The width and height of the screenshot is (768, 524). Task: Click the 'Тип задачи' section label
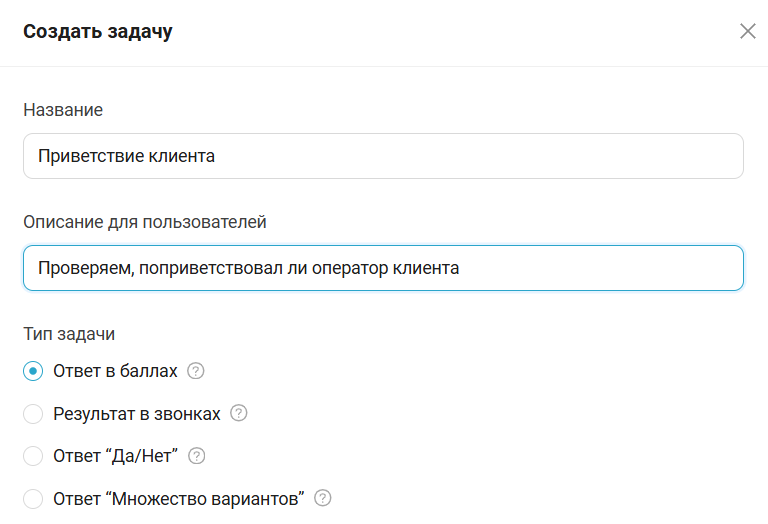(69, 334)
